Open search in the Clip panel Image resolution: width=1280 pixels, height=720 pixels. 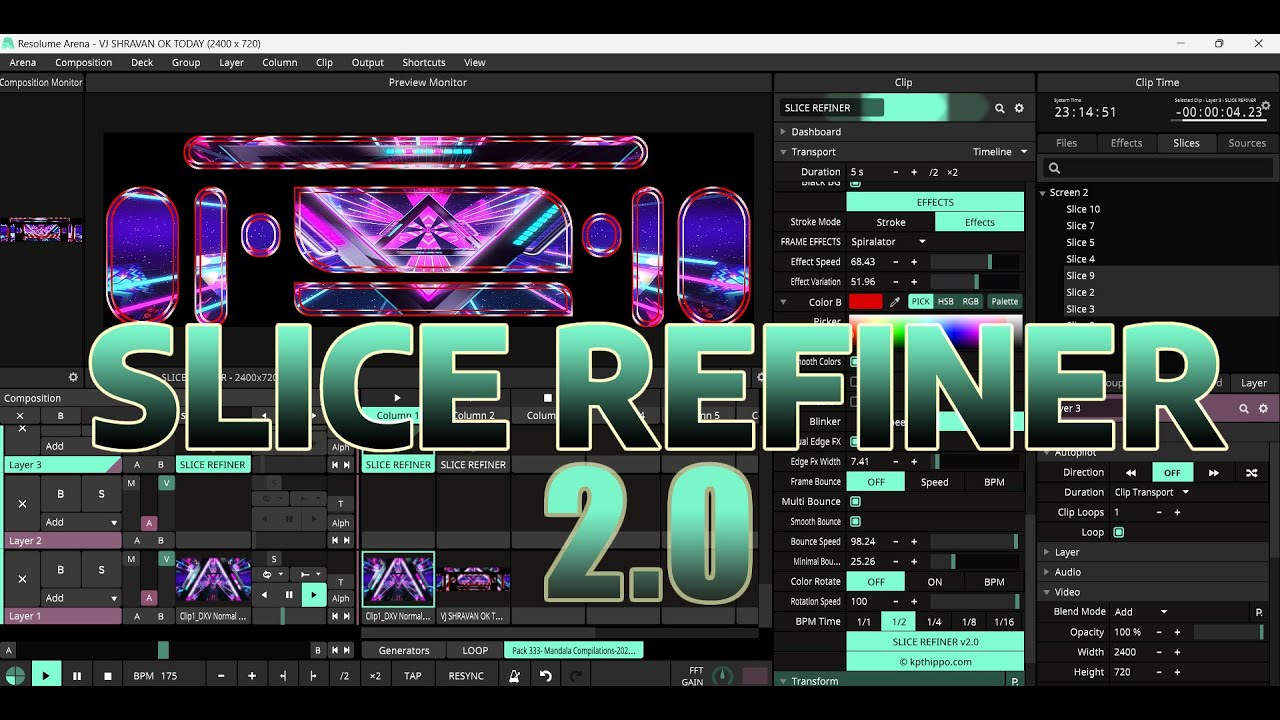pyautogui.click(x=999, y=108)
